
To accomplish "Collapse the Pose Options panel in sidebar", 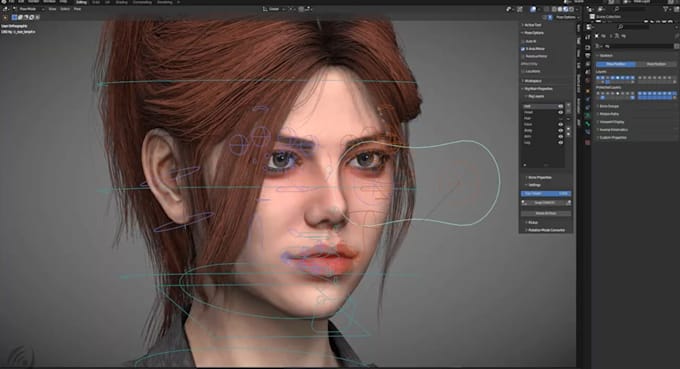I will coord(533,33).
